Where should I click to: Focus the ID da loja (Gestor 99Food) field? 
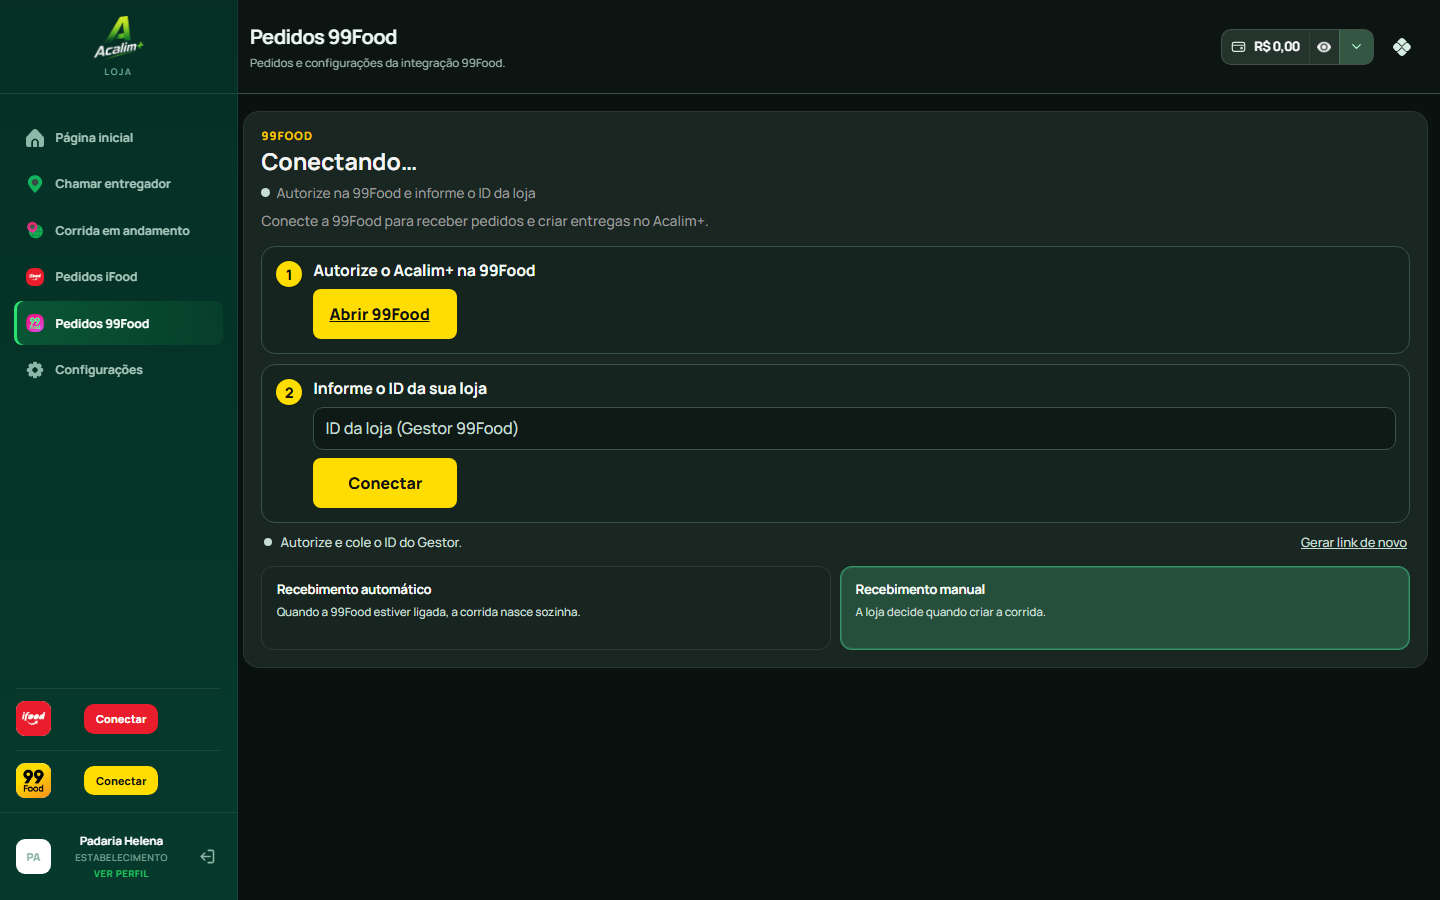[x=854, y=428]
